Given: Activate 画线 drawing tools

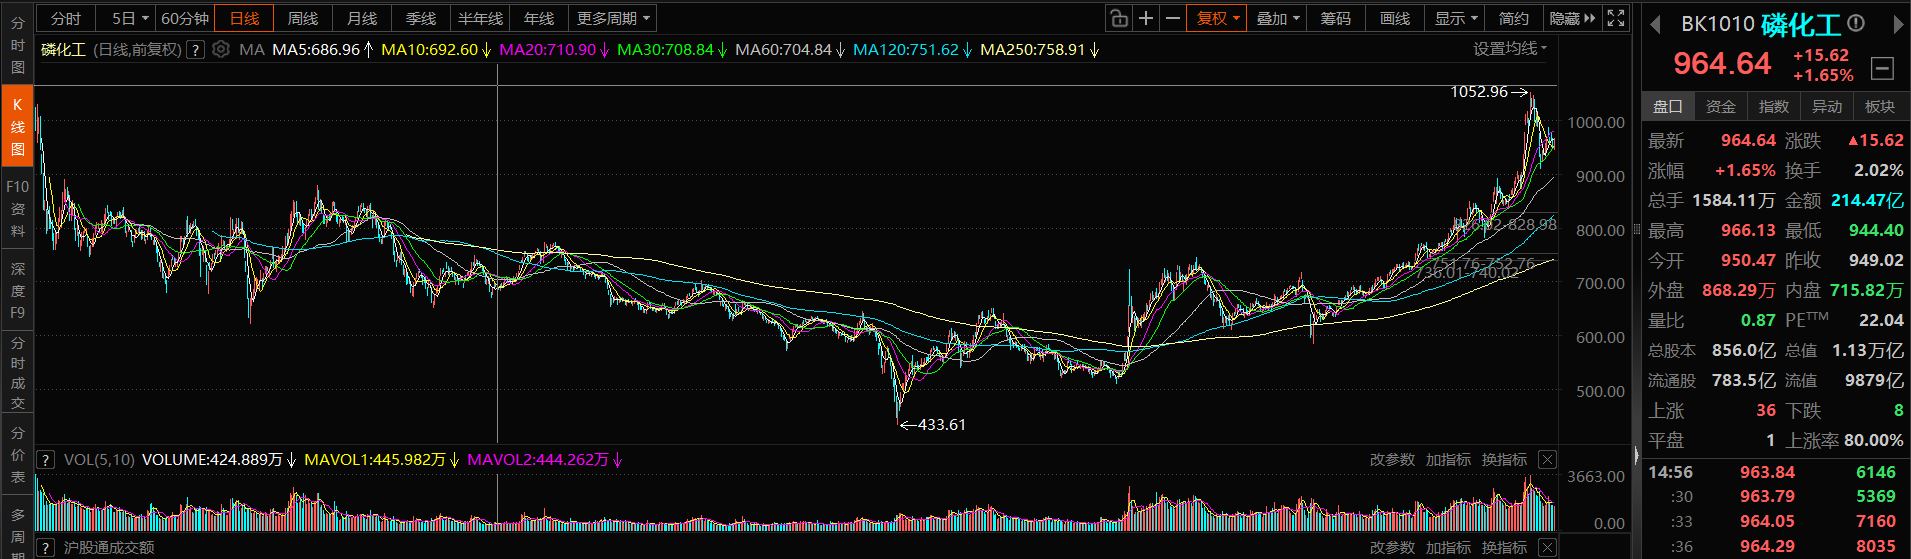Looking at the screenshot, I should (1395, 18).
